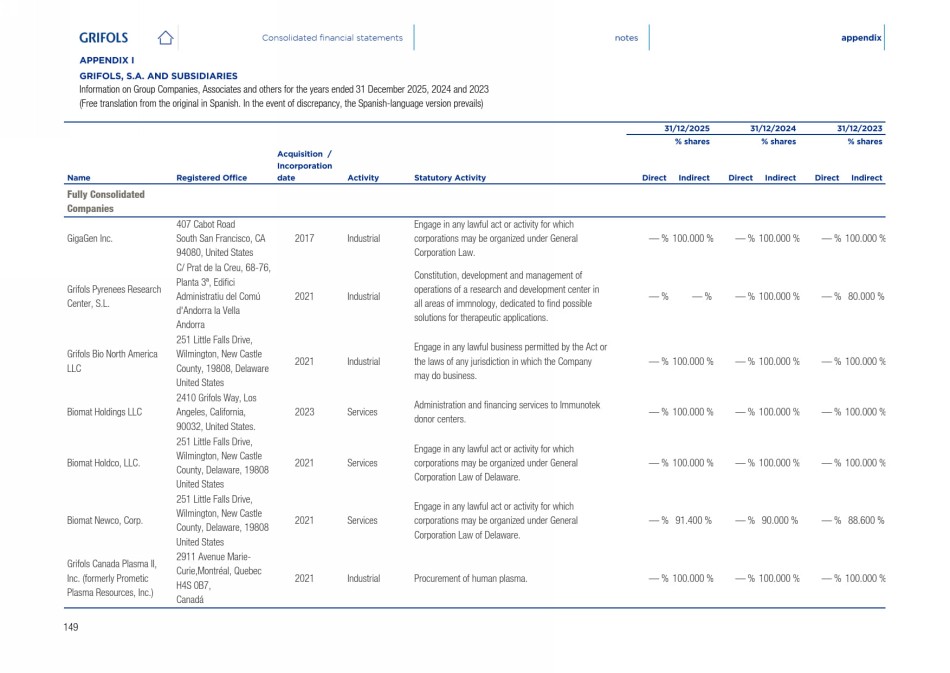Click the Procurement of human plasma text
Image resolution: width=950 pixels, height=673 pixels.
[x=469, y=578]
